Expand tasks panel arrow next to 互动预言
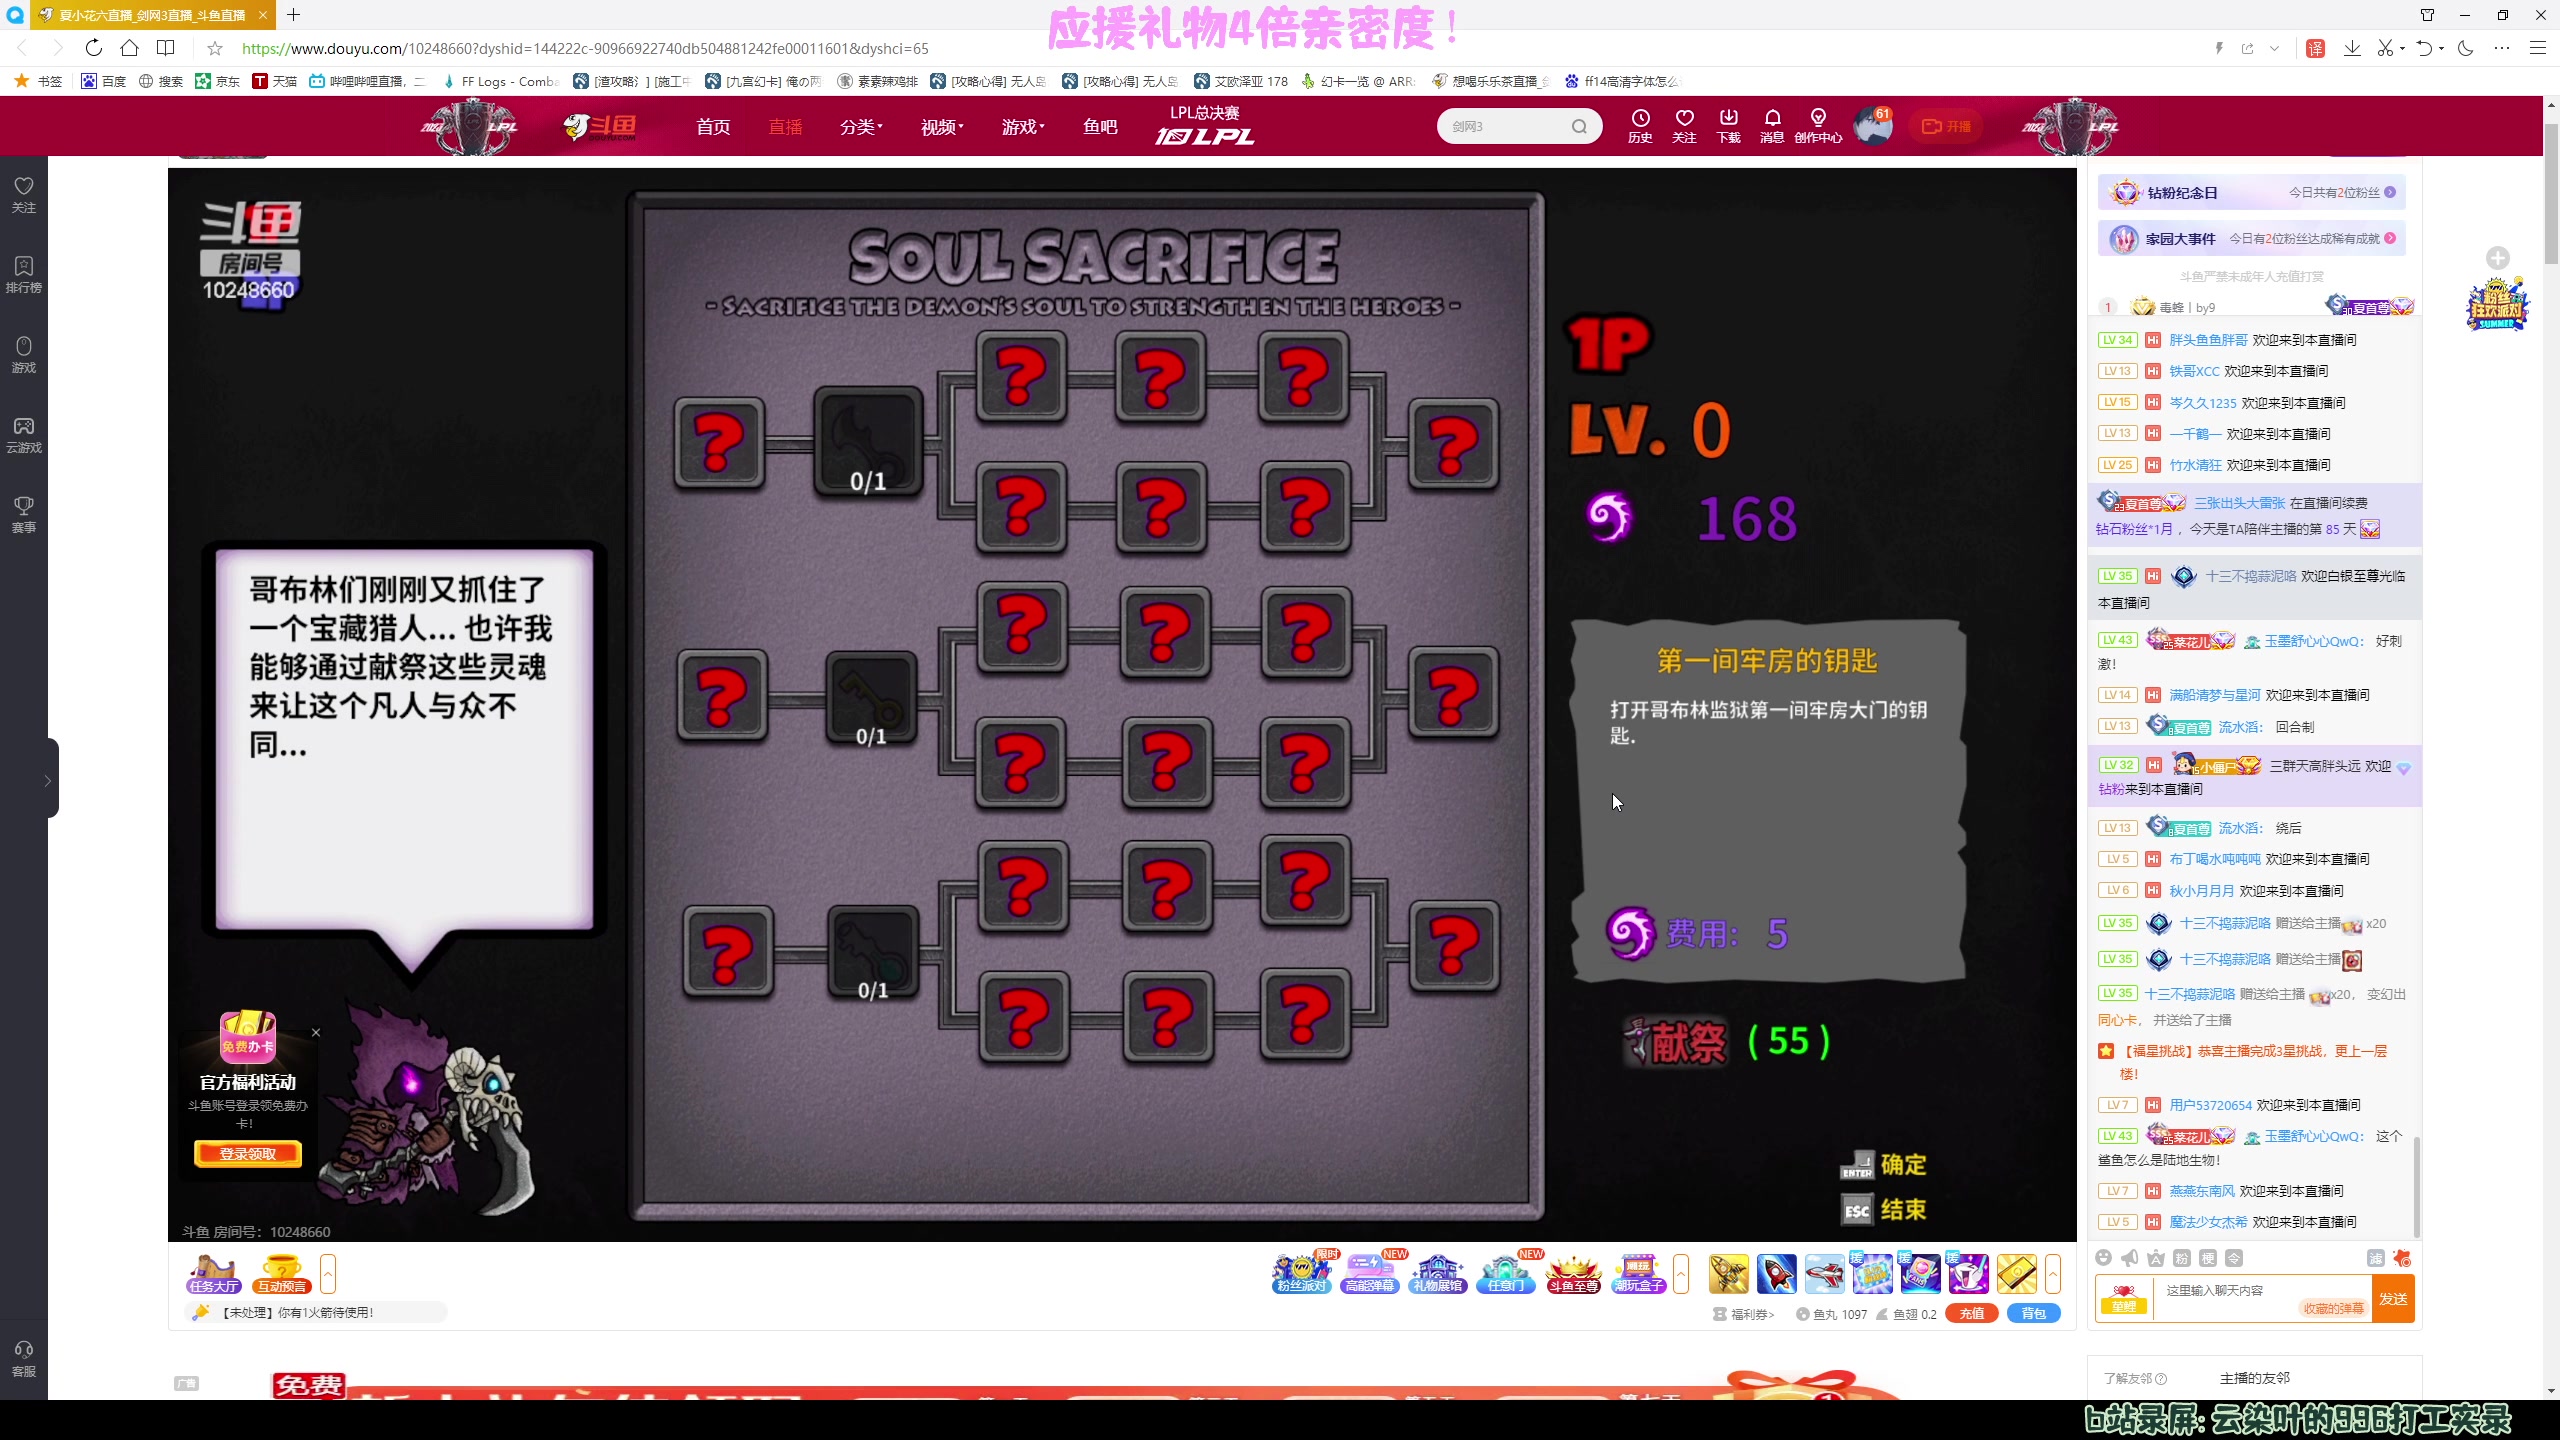 pos(328,1274)
